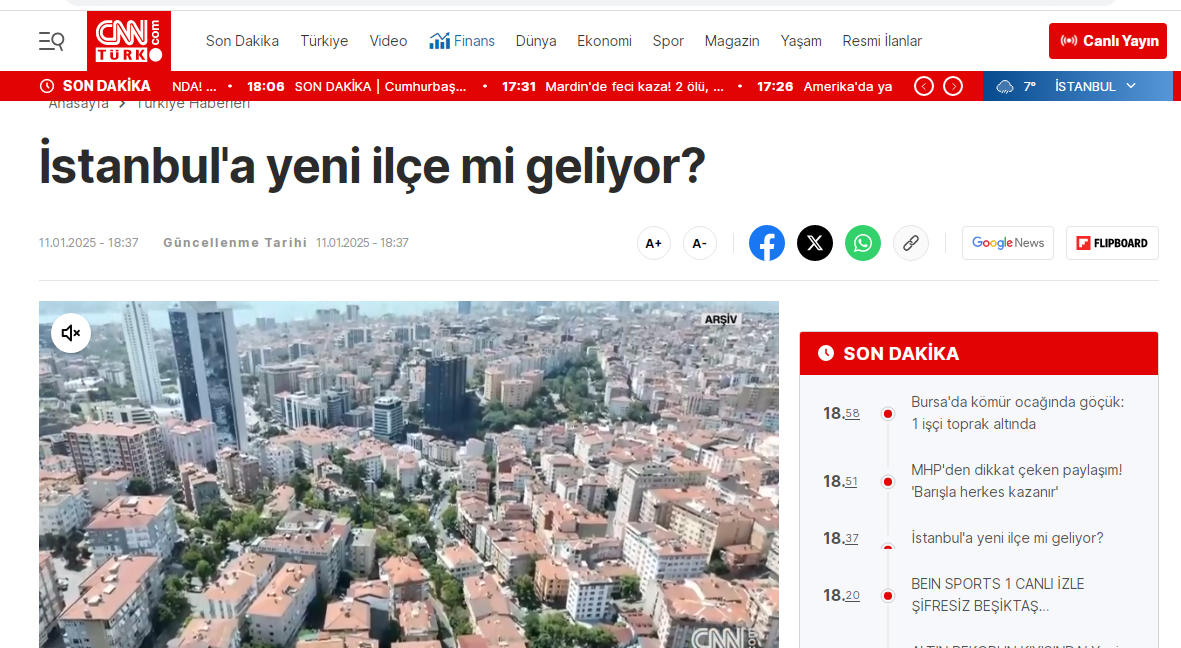Follow on Google News button

pyautogui.click(x=1008, y=243)
